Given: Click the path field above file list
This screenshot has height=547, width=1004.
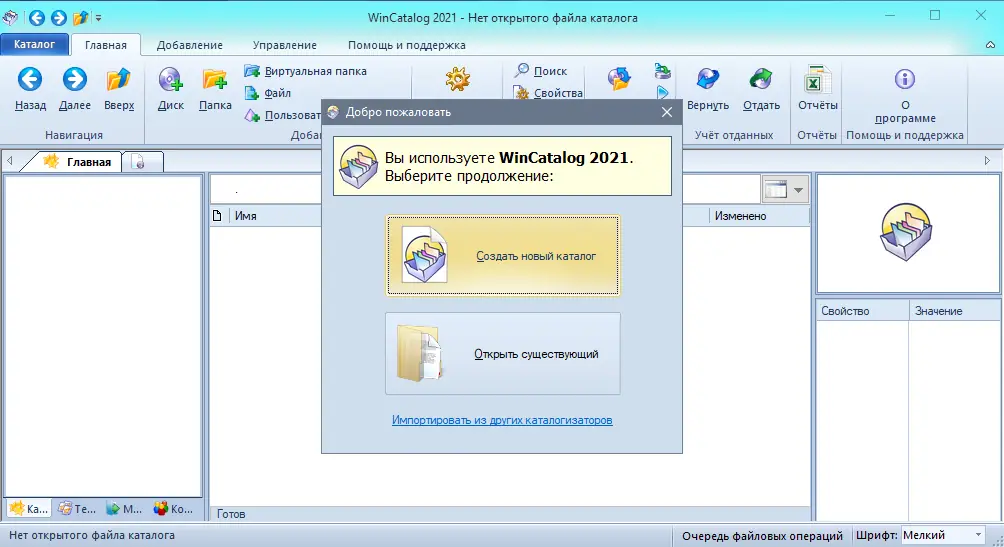Looking at the screenshot, I should [487, 190].
